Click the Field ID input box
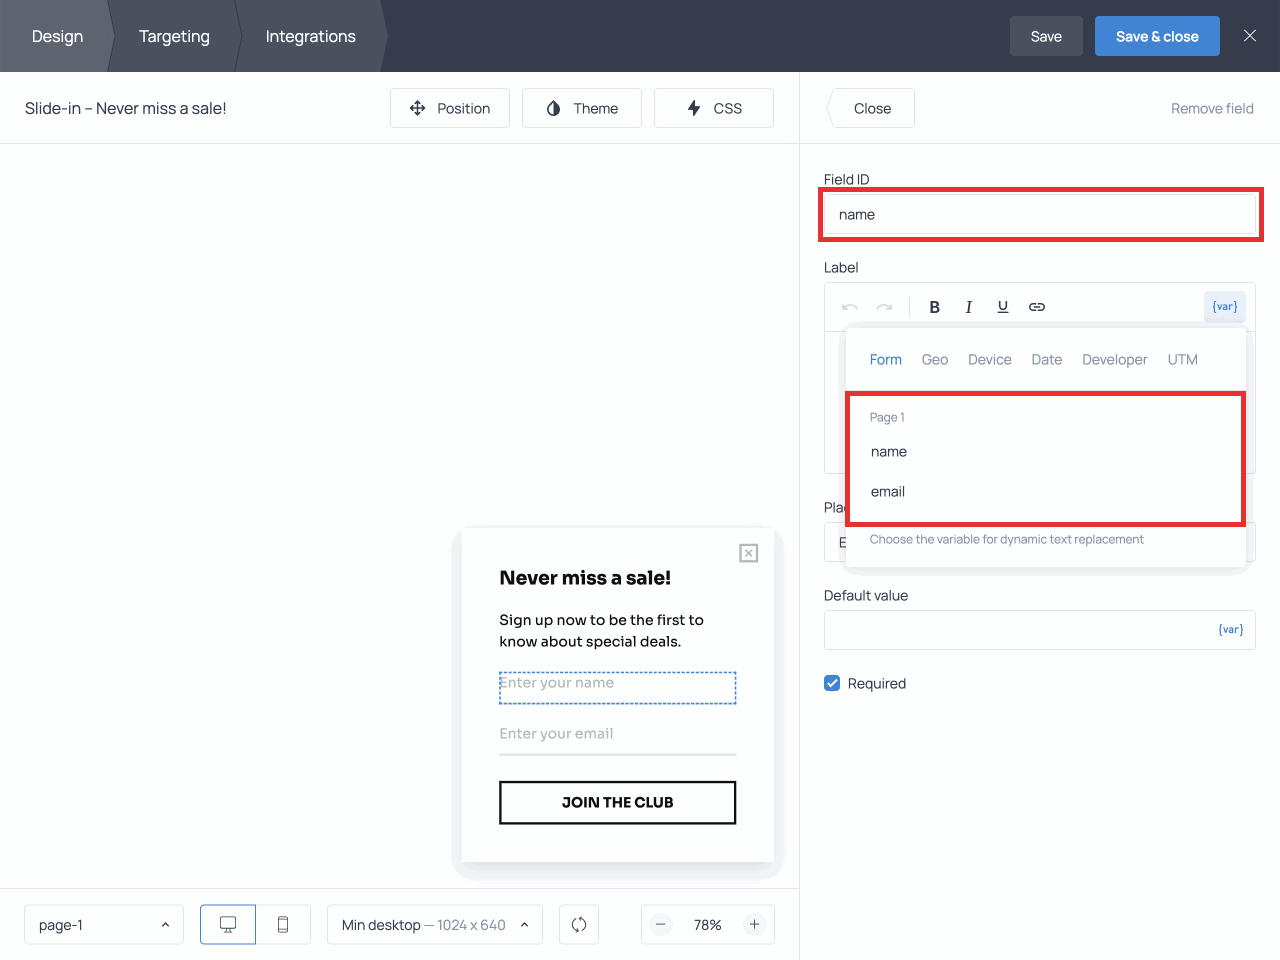 1040,215
